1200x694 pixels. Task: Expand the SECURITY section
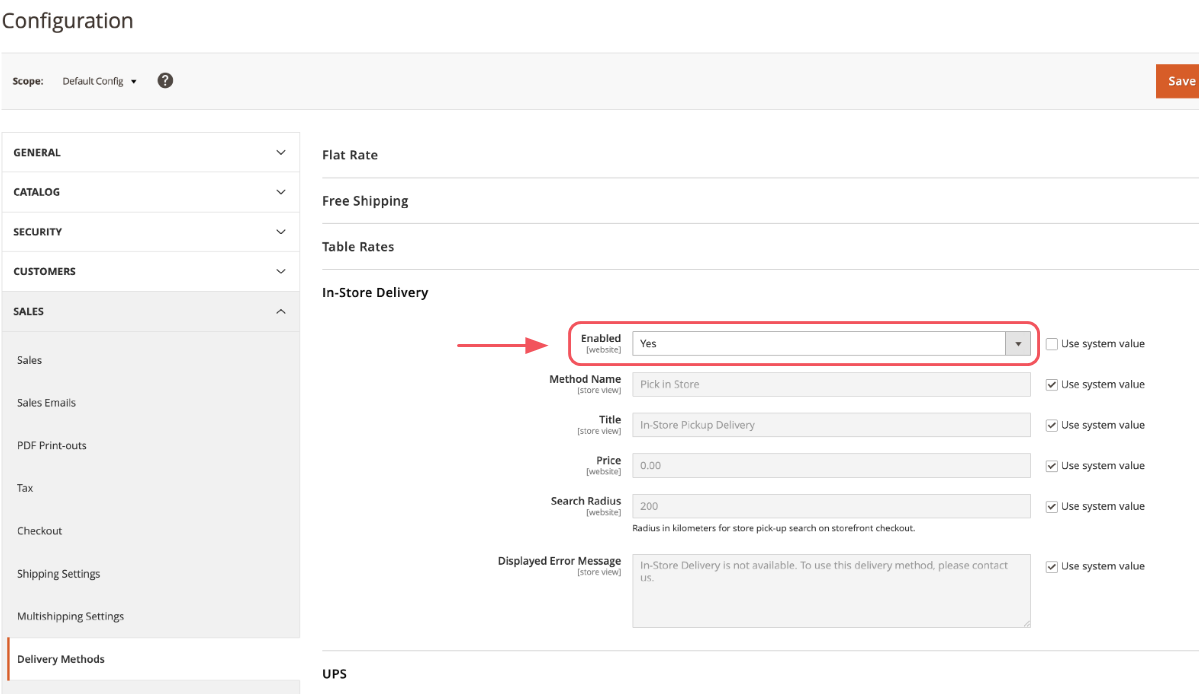click(x=151, y=231)
